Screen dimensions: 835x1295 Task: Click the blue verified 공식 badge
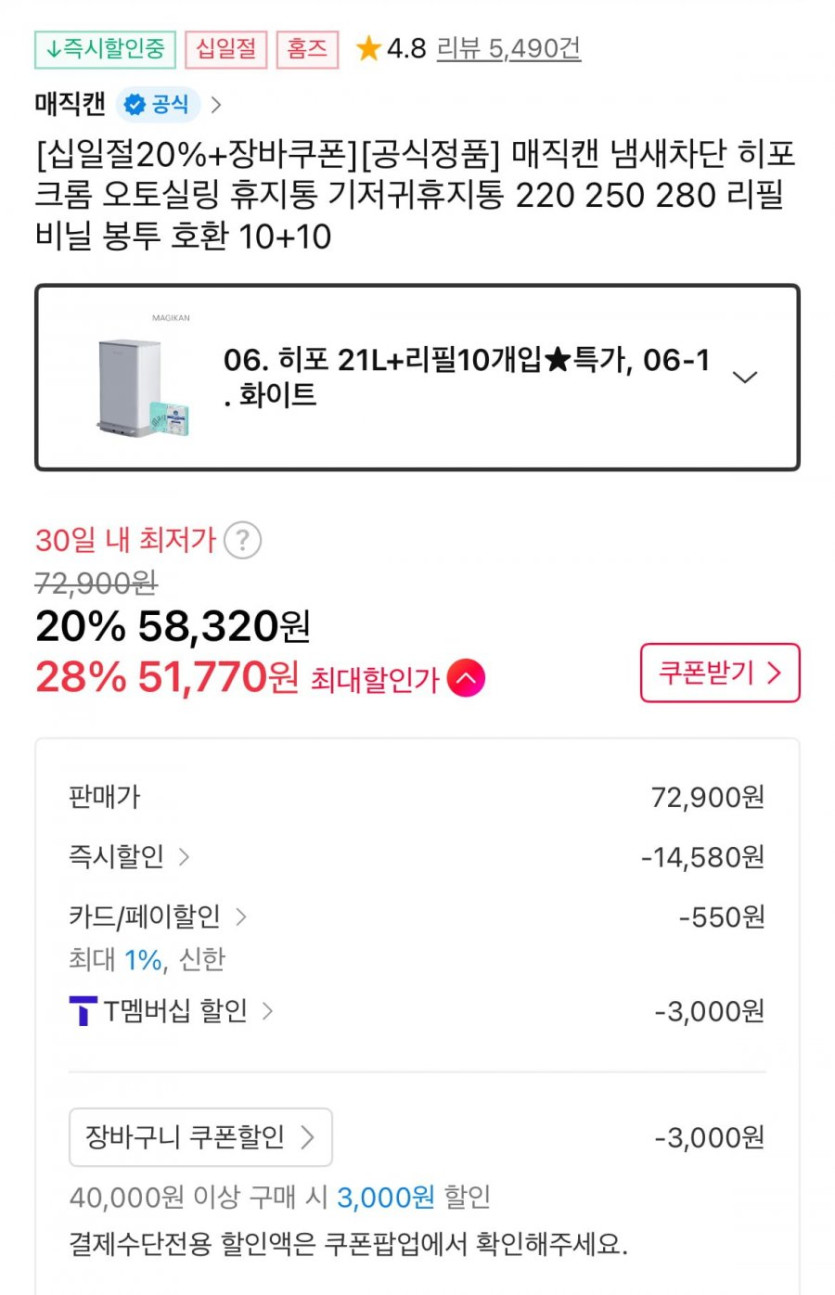pyautogui.click(x=158, y=104)
